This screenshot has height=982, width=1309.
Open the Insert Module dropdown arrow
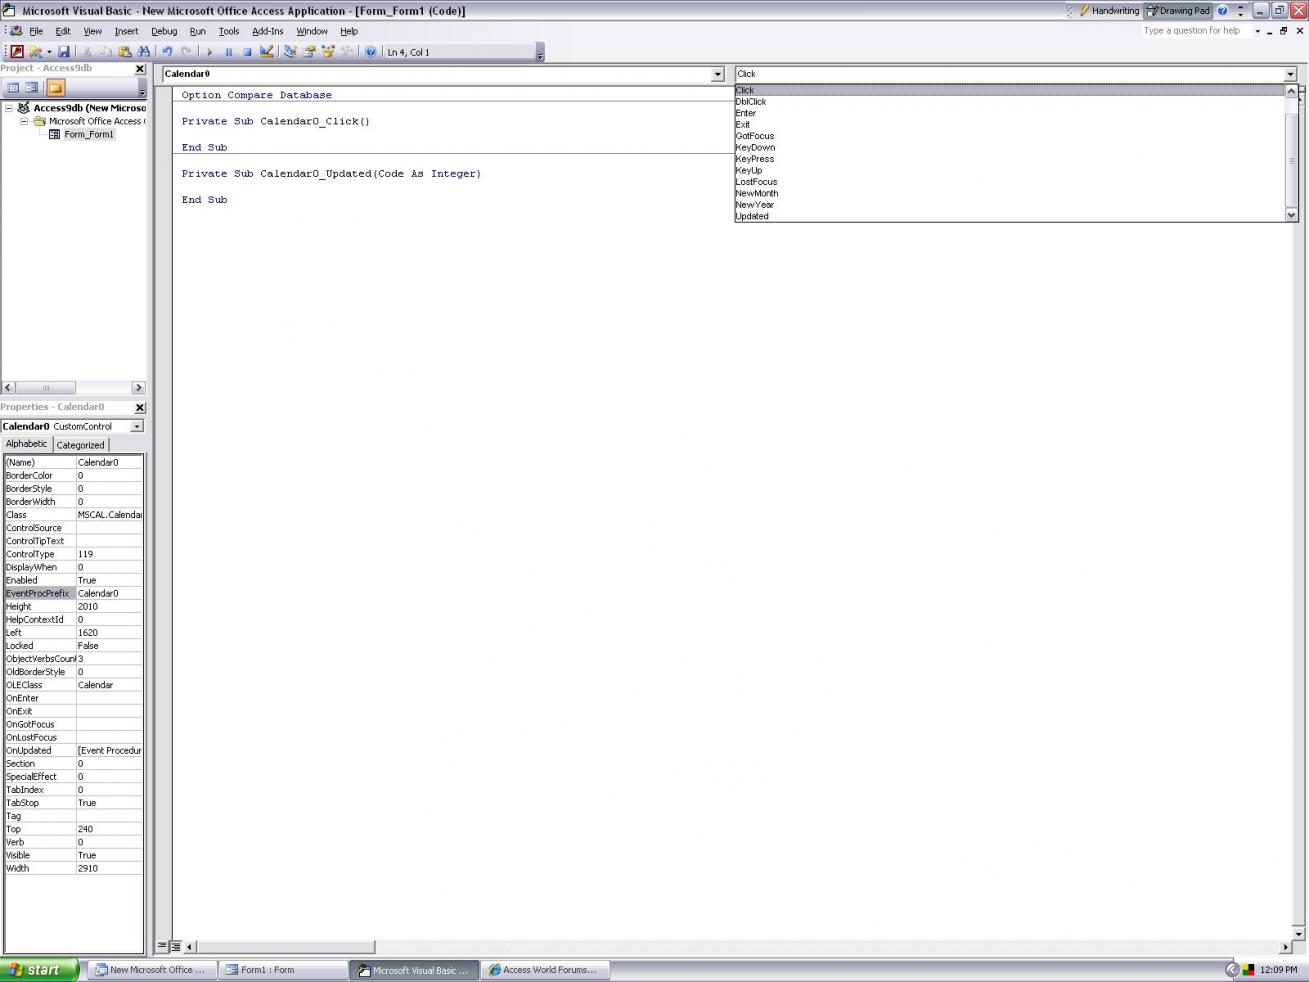click(x=49, y=52)
